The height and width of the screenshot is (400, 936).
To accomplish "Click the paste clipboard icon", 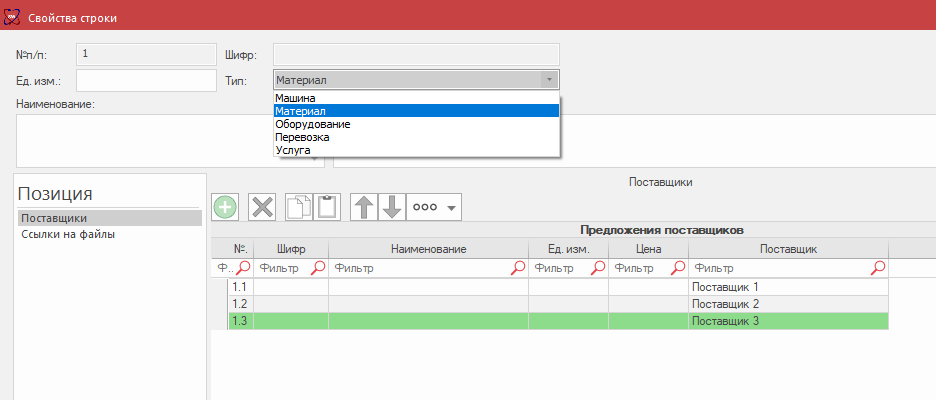I will tap(327, 207).
